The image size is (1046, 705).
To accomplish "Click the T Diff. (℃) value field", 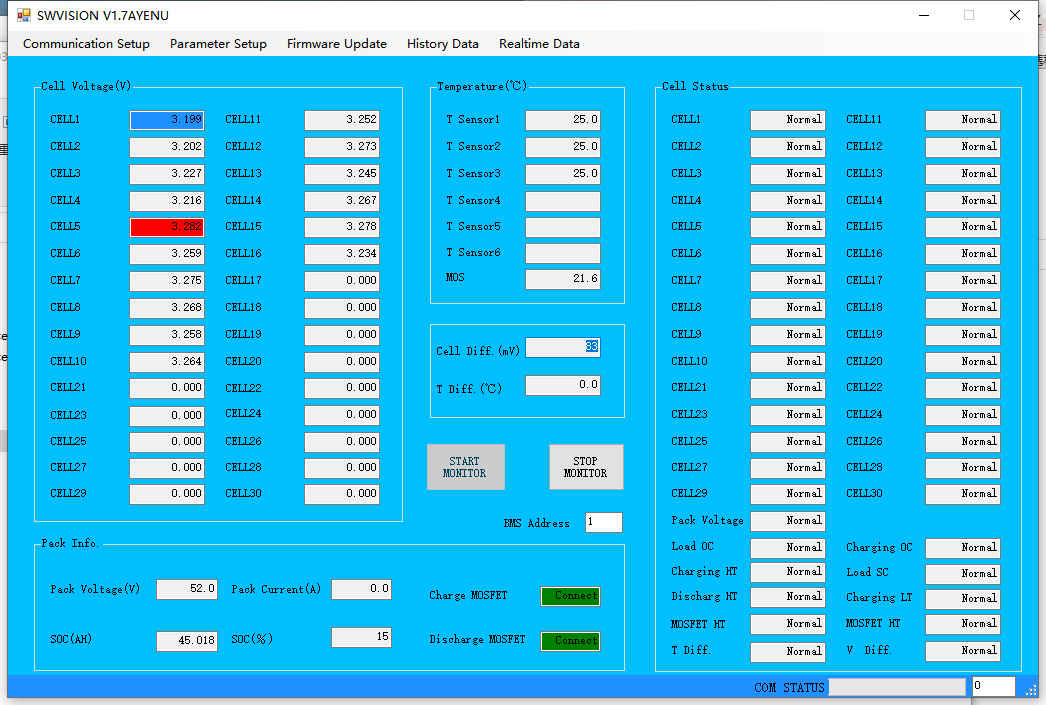I will point(563,386).
